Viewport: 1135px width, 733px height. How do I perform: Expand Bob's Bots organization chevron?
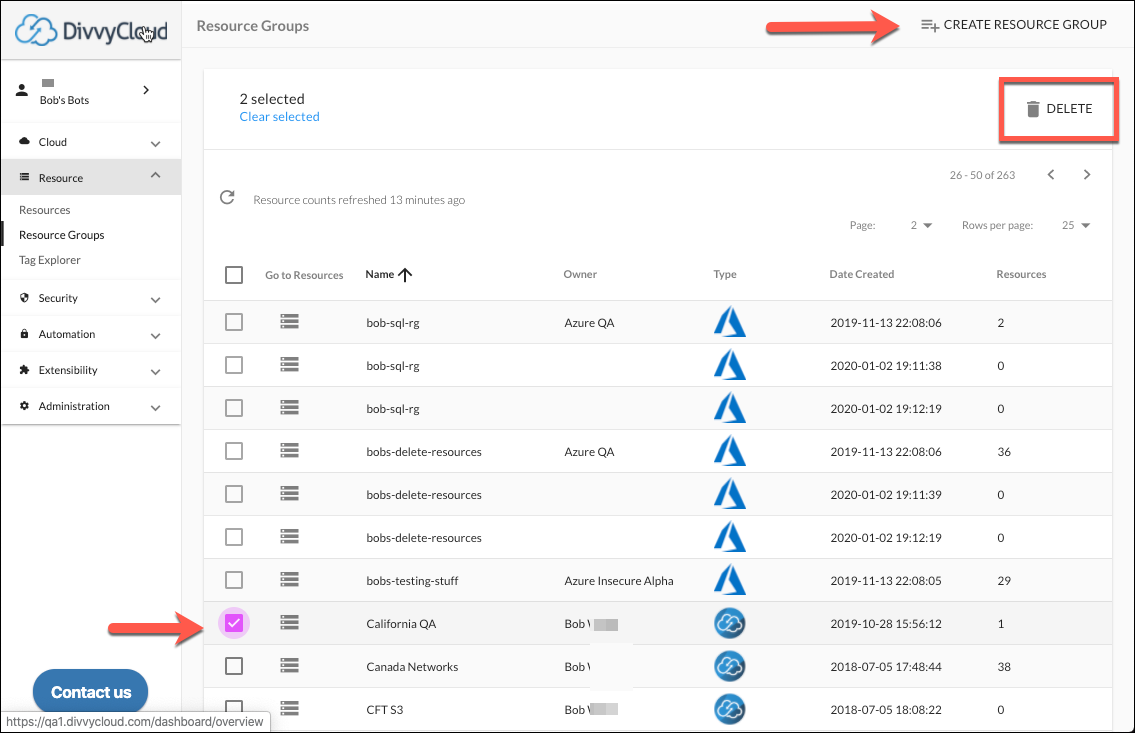(x=146, y=90)
